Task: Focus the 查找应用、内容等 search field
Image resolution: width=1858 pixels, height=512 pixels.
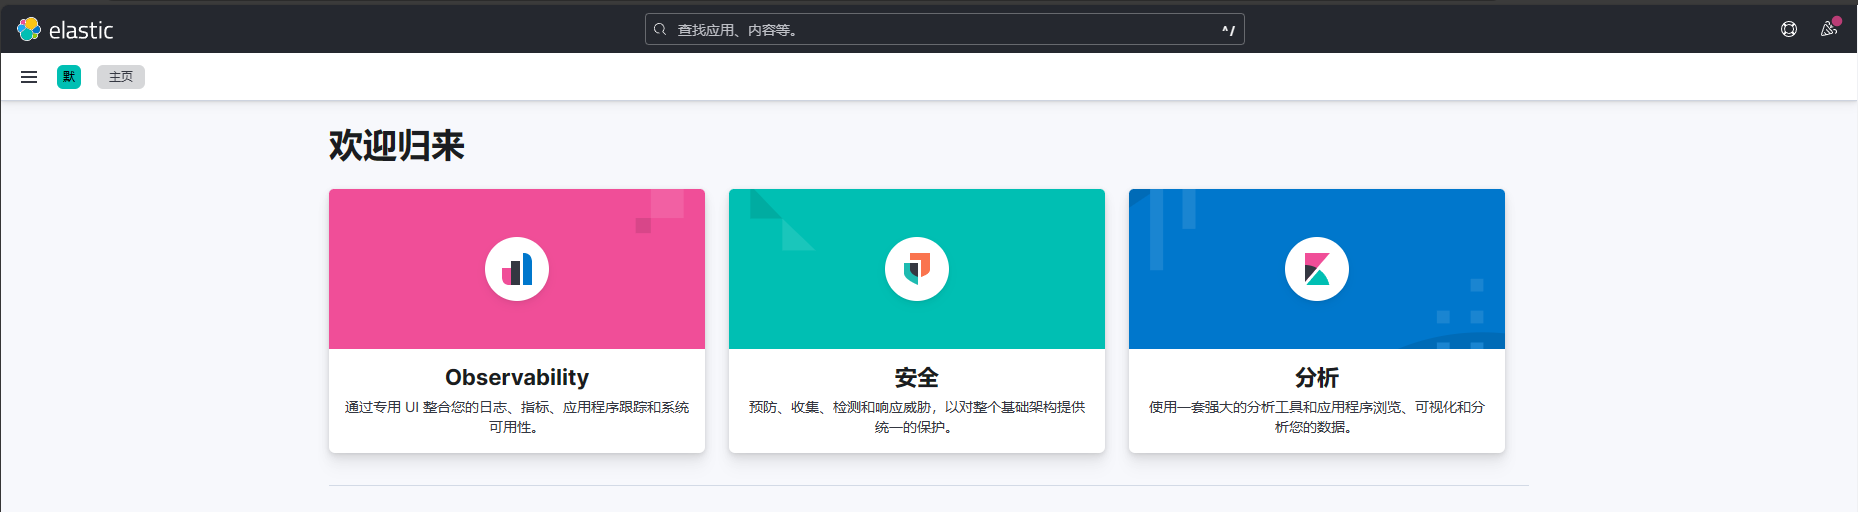Action: (944, 29)
